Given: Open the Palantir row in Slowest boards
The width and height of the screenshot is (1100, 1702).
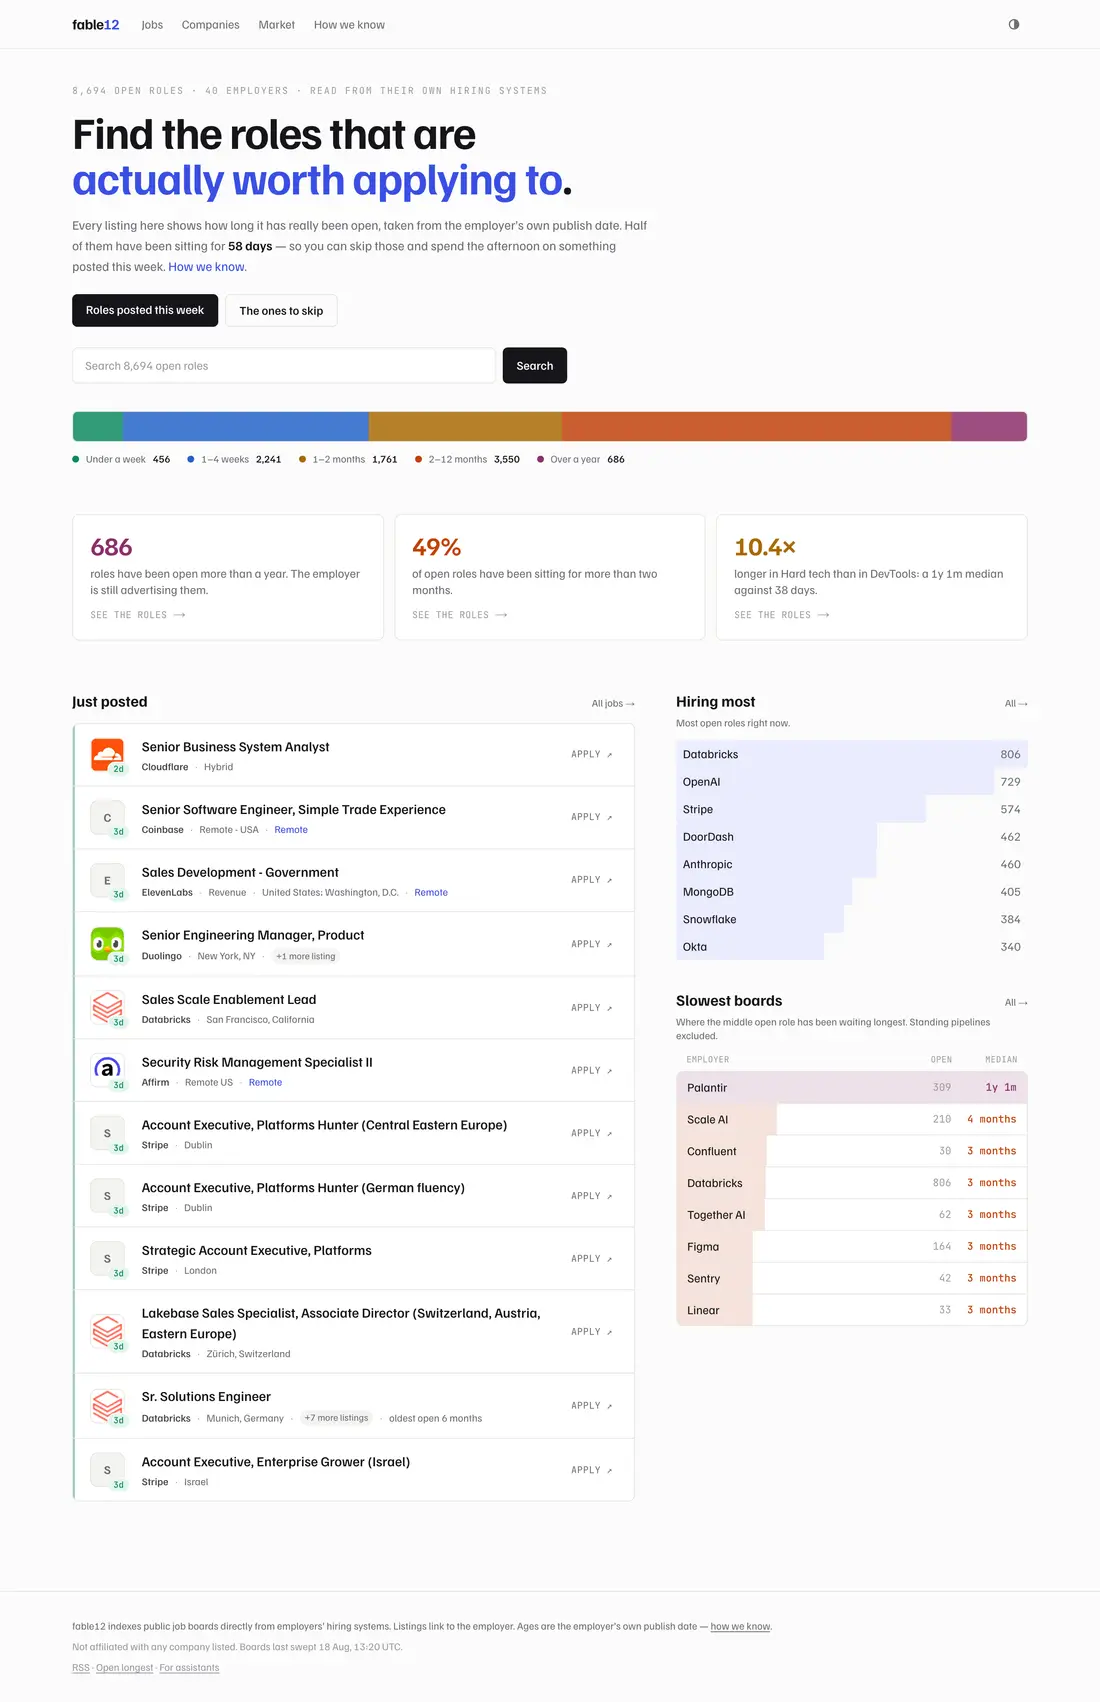Looking at the screenshot, I should click(852, 1088).
